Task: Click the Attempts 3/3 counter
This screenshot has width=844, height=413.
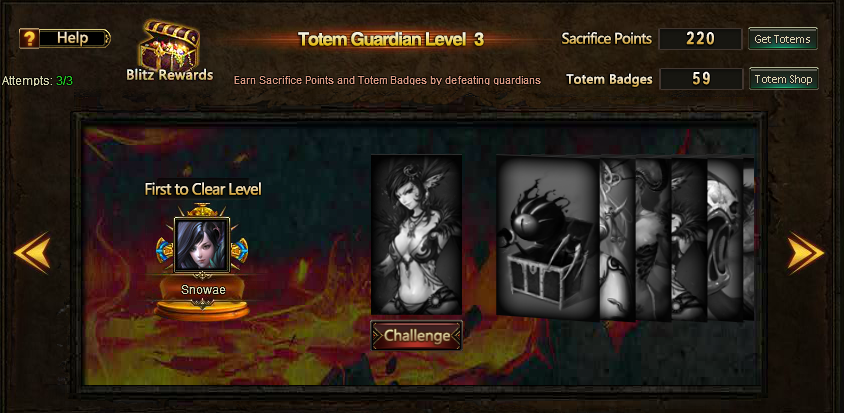Action: tap(37, 81)
